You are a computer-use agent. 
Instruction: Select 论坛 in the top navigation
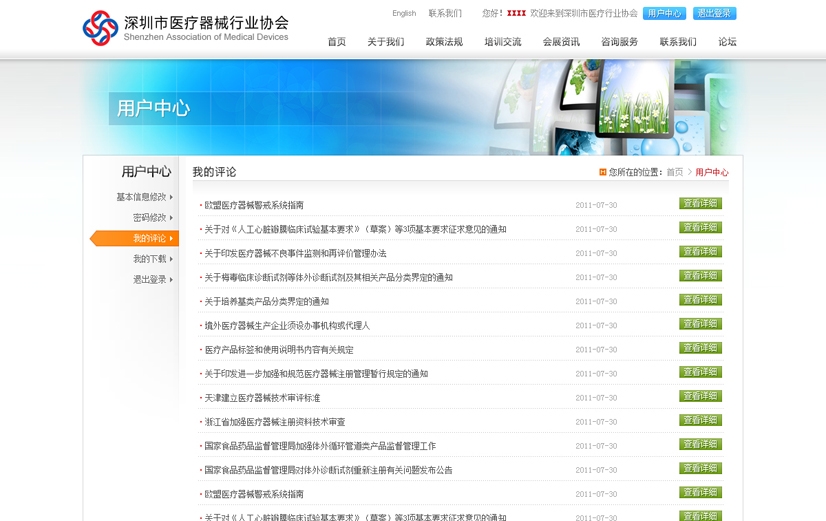click(727, 42)
